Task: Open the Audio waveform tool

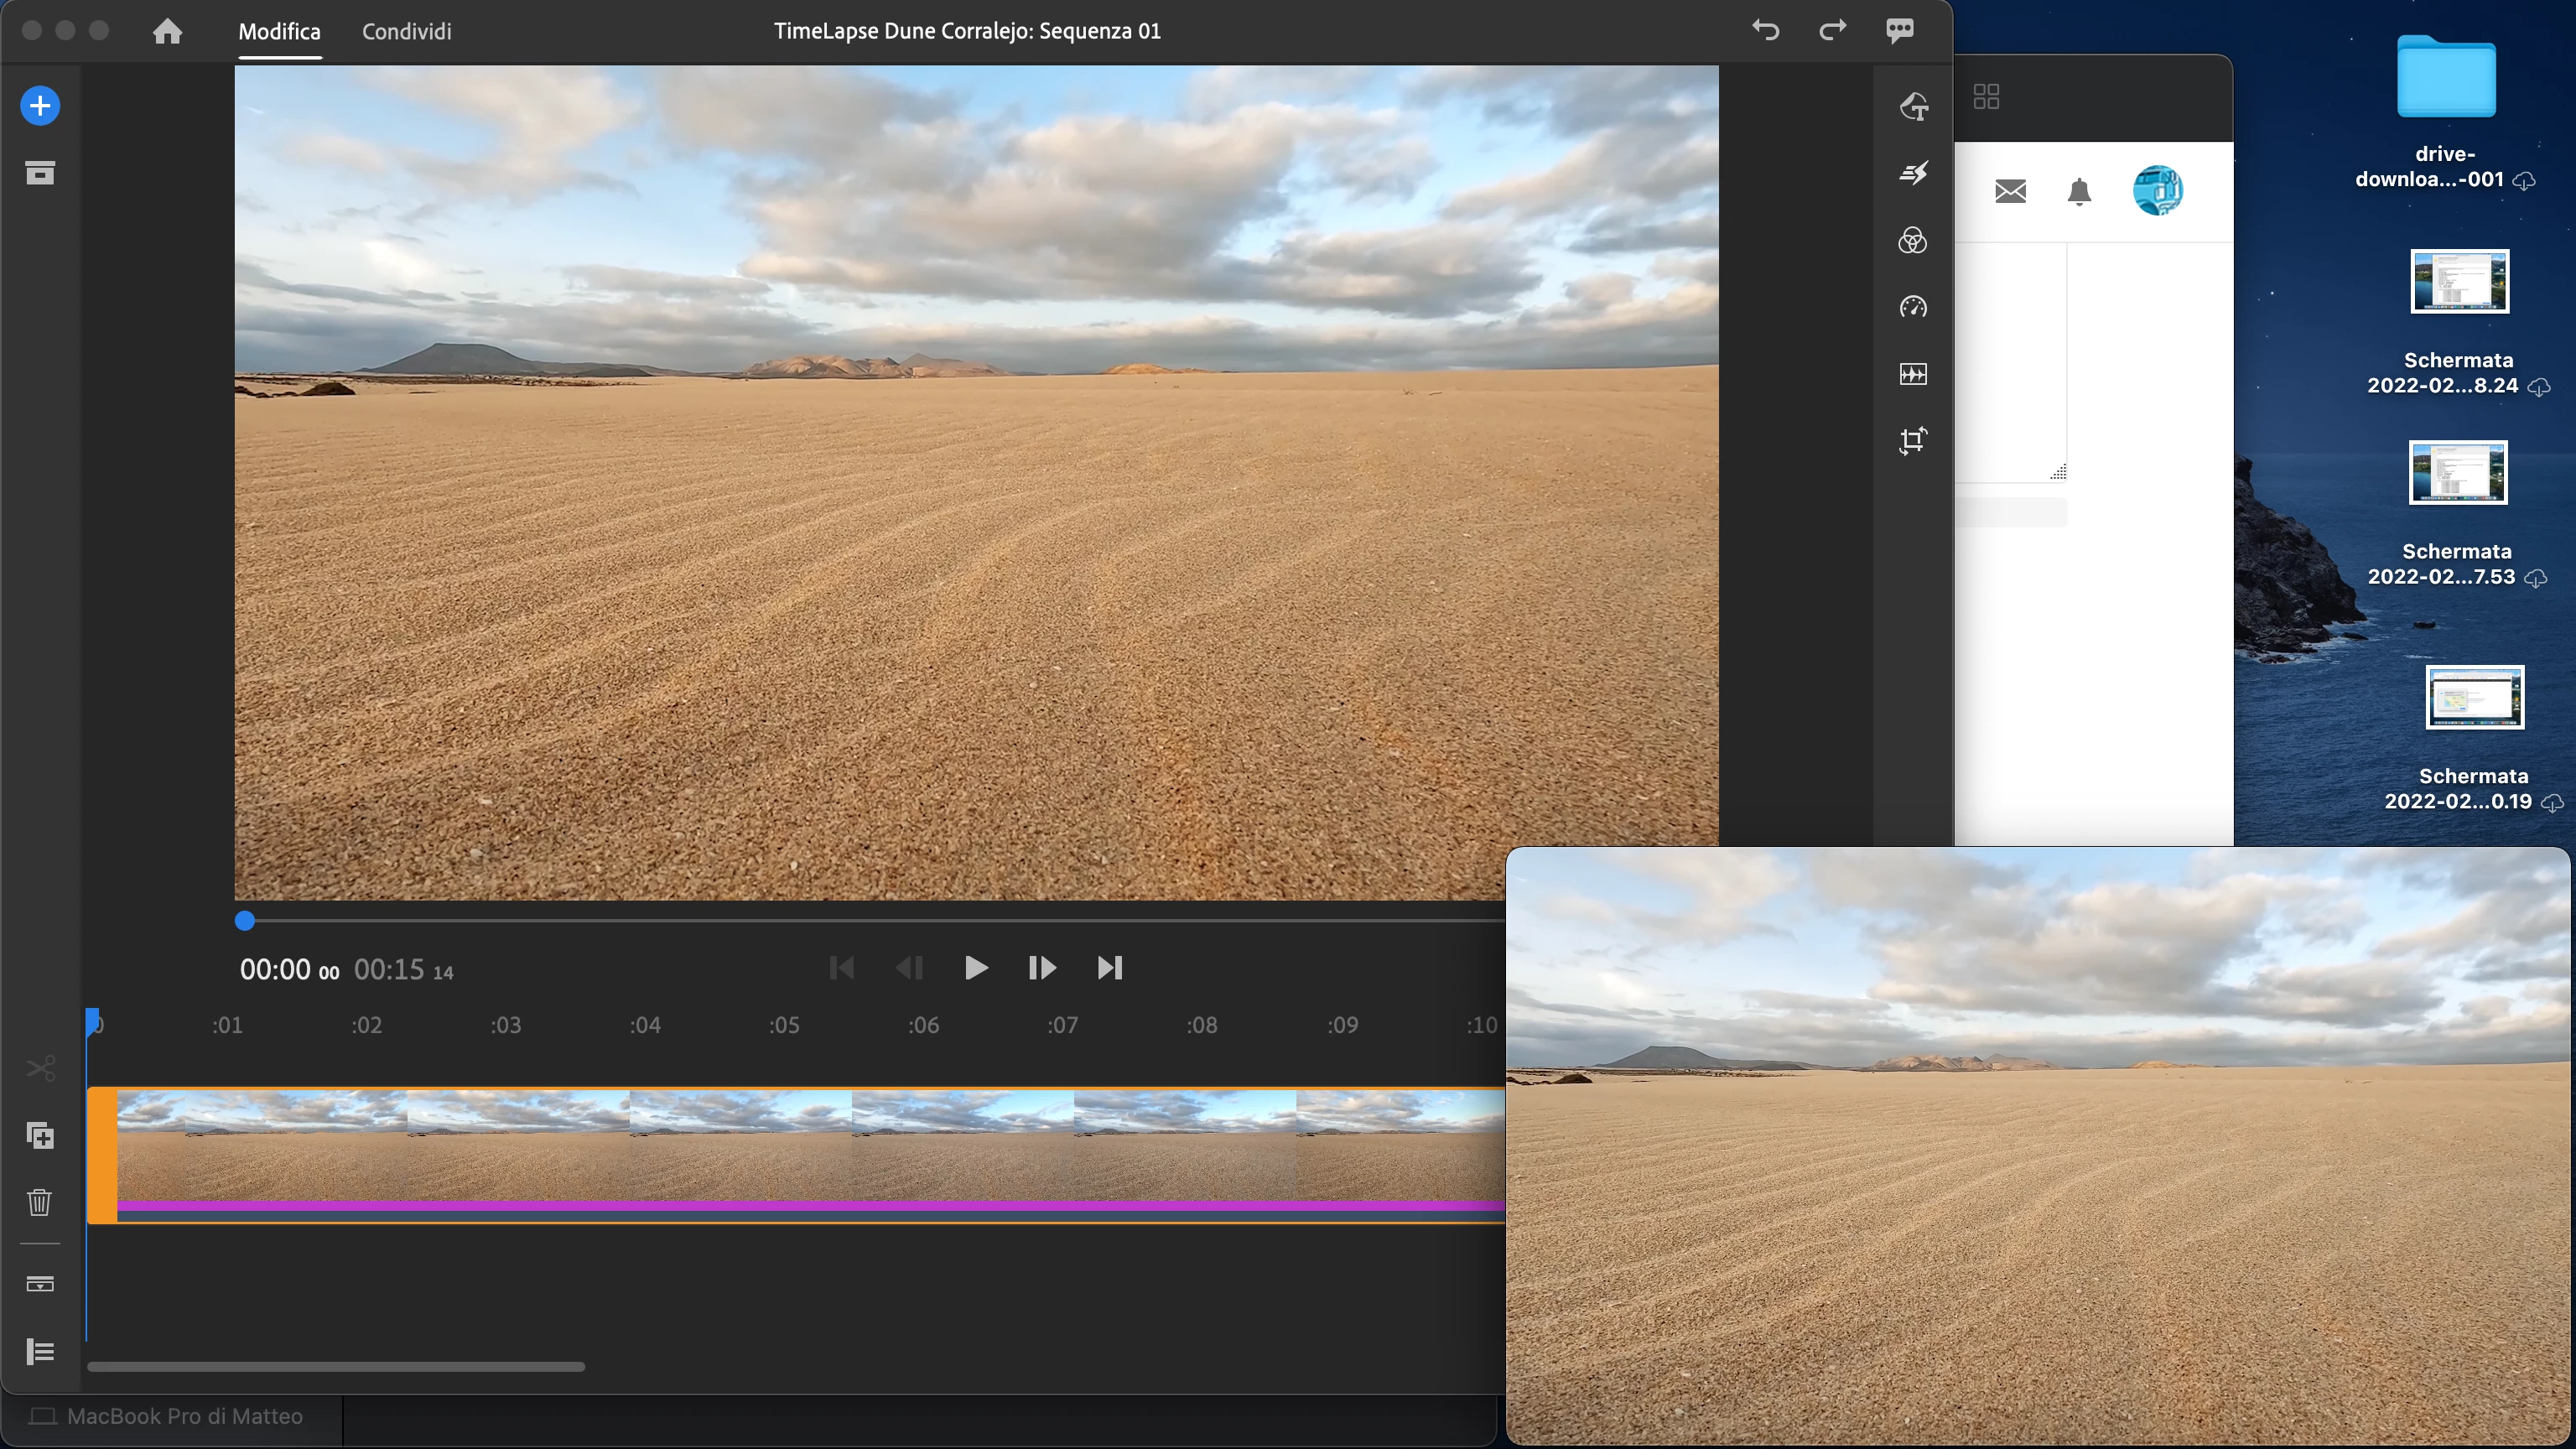Action: click(x=1912, y=374)
